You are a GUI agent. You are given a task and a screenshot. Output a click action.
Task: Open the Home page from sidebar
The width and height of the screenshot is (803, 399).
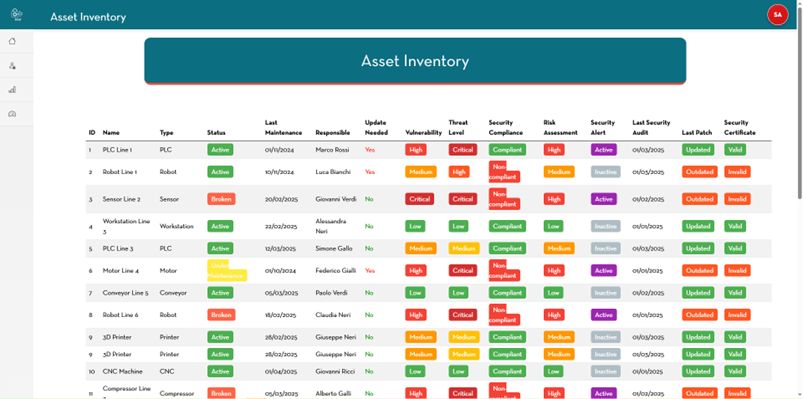coord(12,41)
